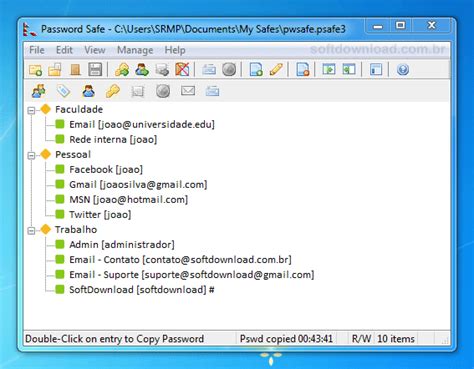474x369 pixels.
Task: Click the 'Pswd copied 00:43:41' status field
Action: (x=286, y=339)
